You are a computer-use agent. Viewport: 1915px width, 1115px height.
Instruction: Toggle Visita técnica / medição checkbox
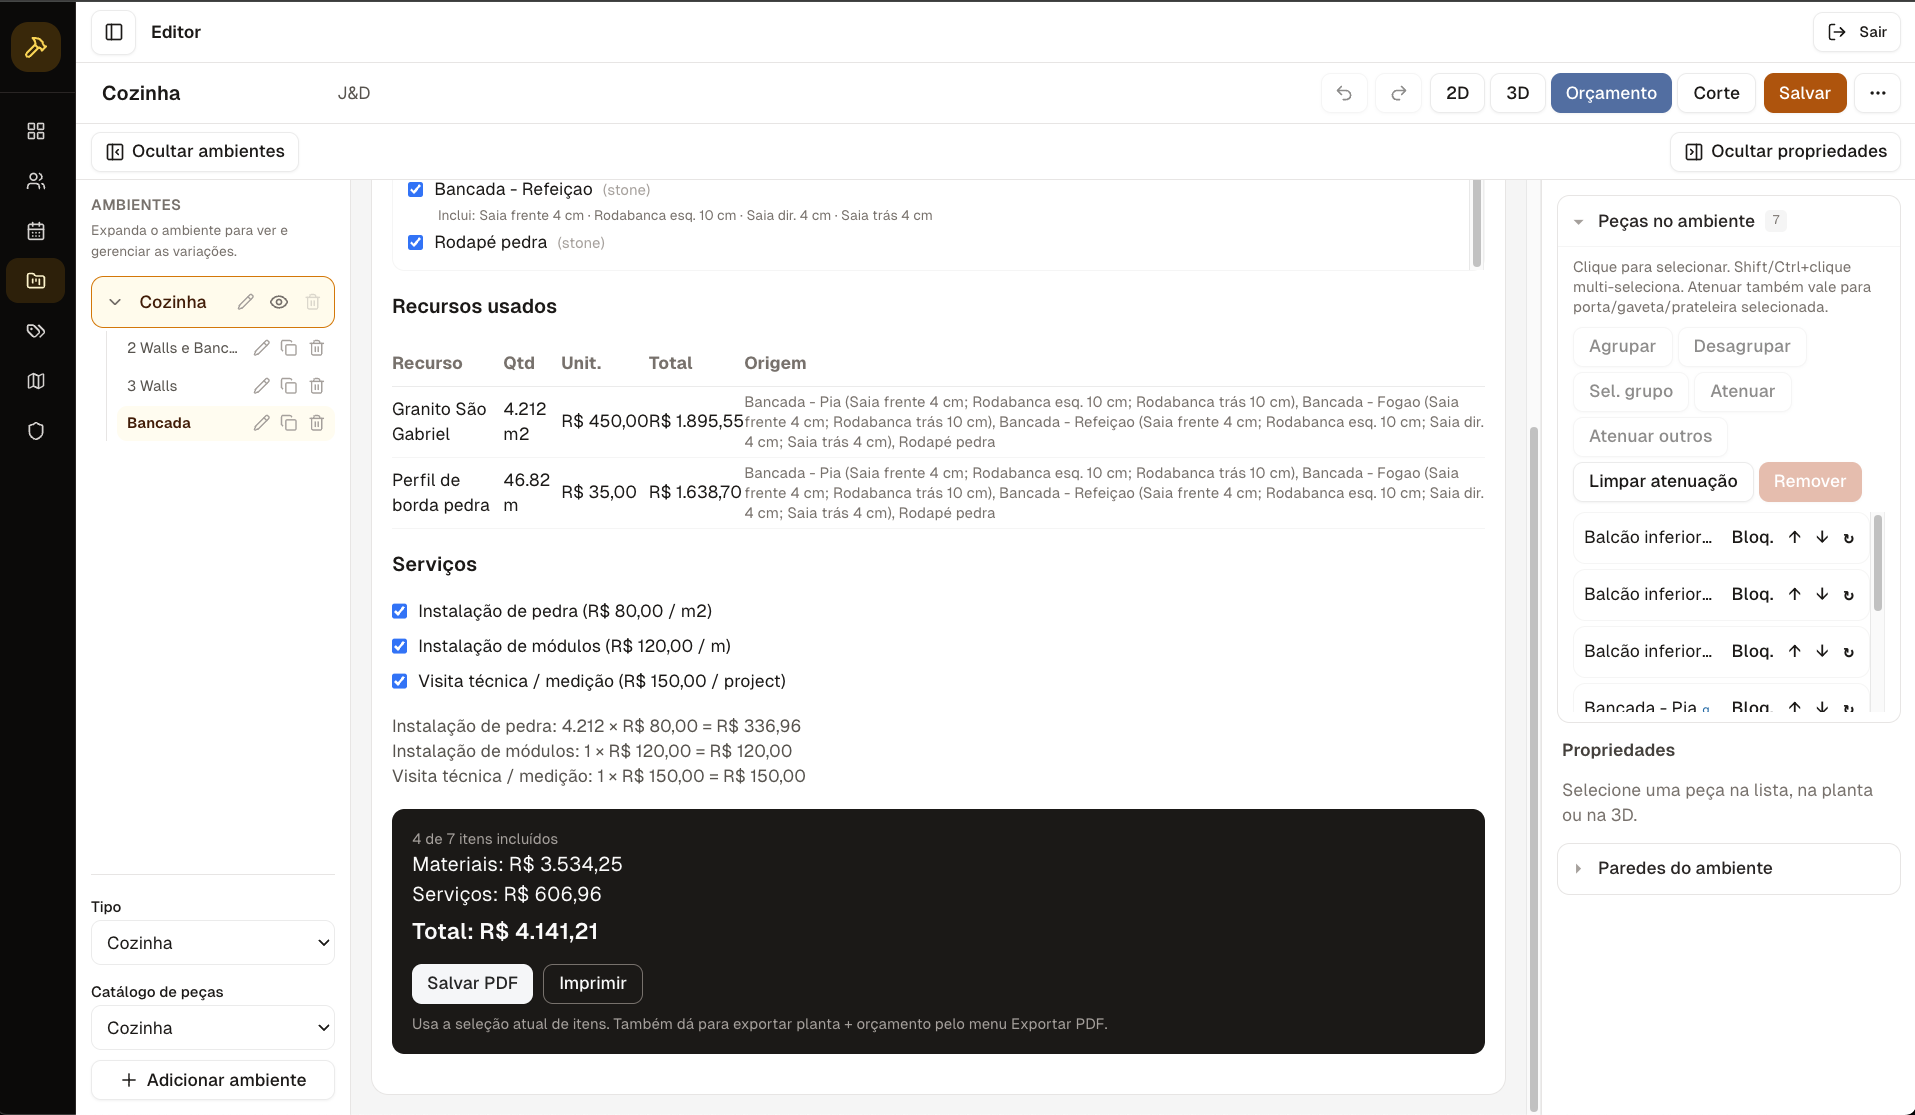click(400, 681)
